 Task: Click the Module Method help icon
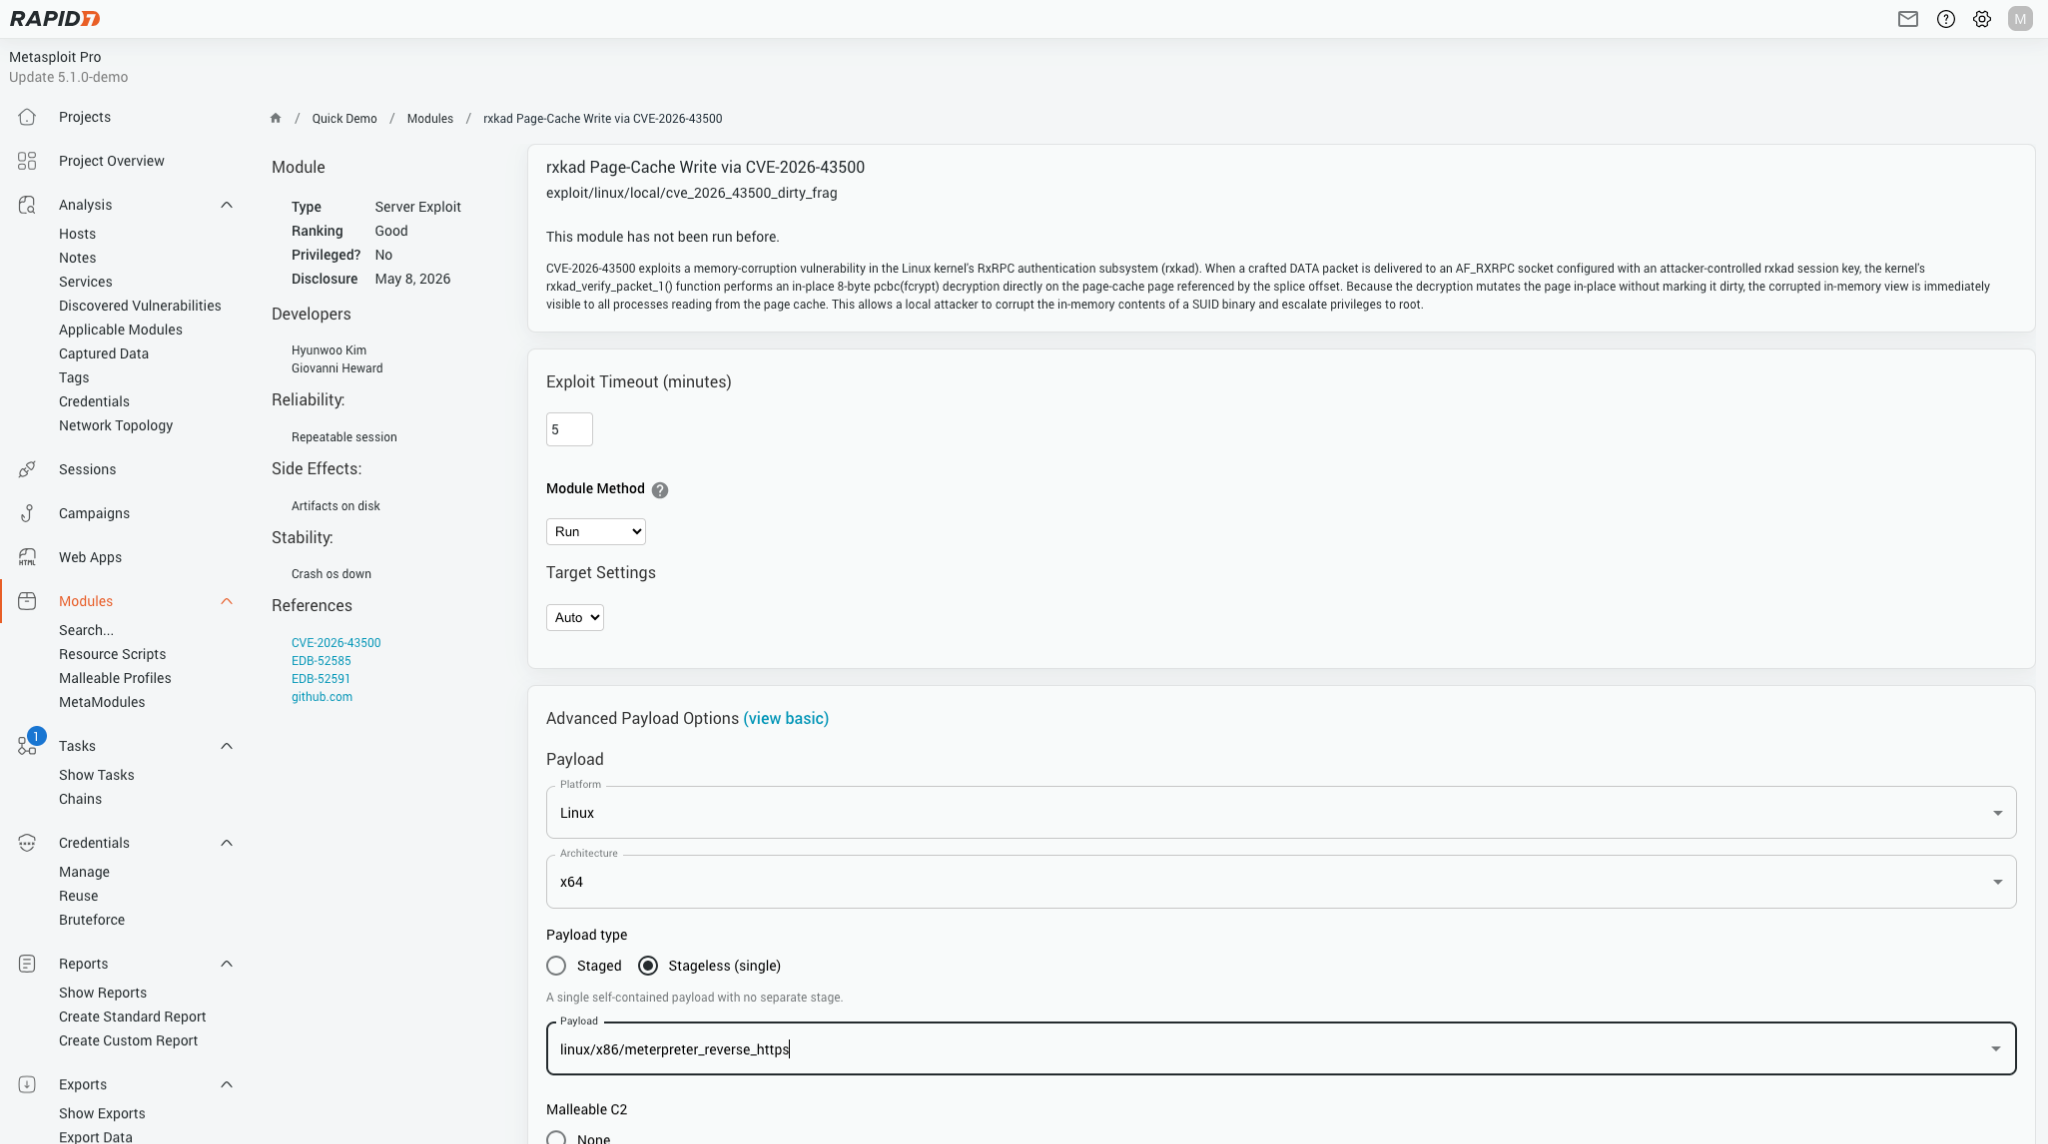coord(660,490)
